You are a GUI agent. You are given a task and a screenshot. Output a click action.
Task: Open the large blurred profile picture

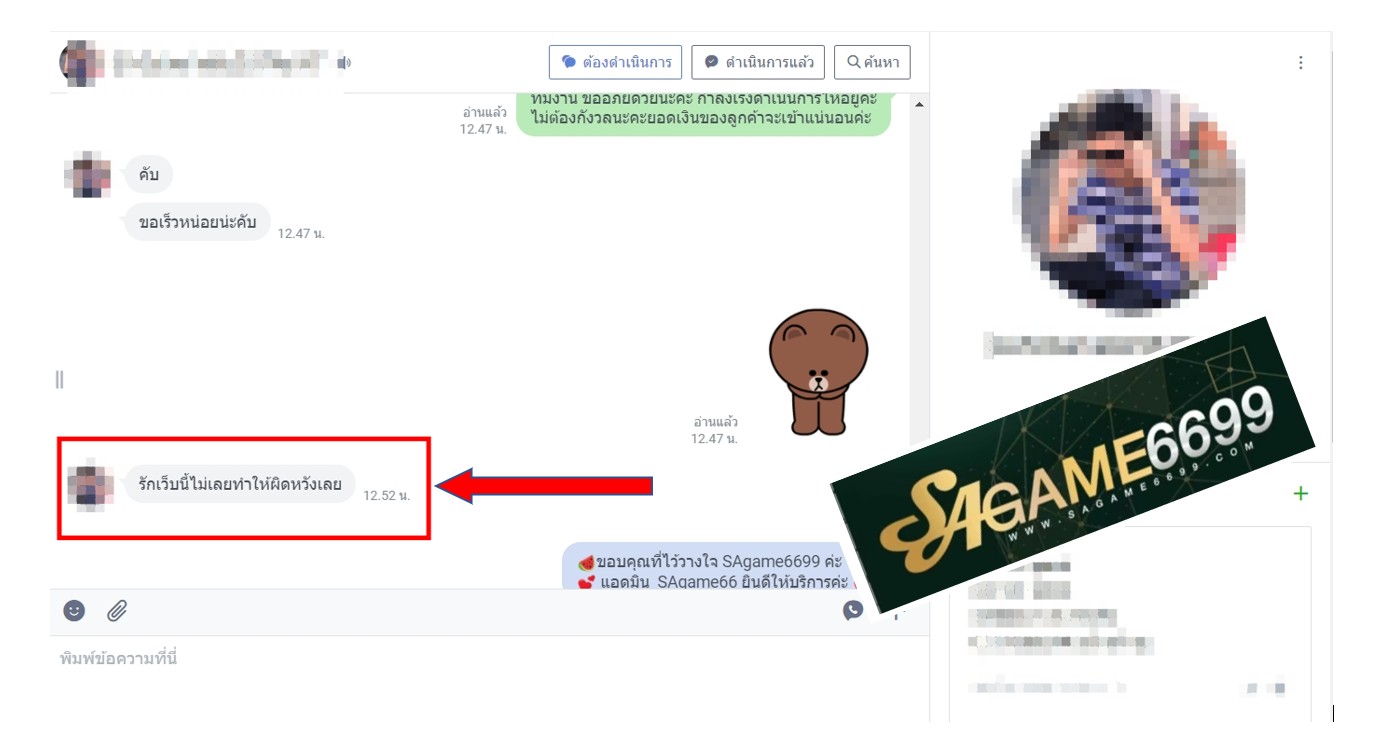(x=1133, y=200)
